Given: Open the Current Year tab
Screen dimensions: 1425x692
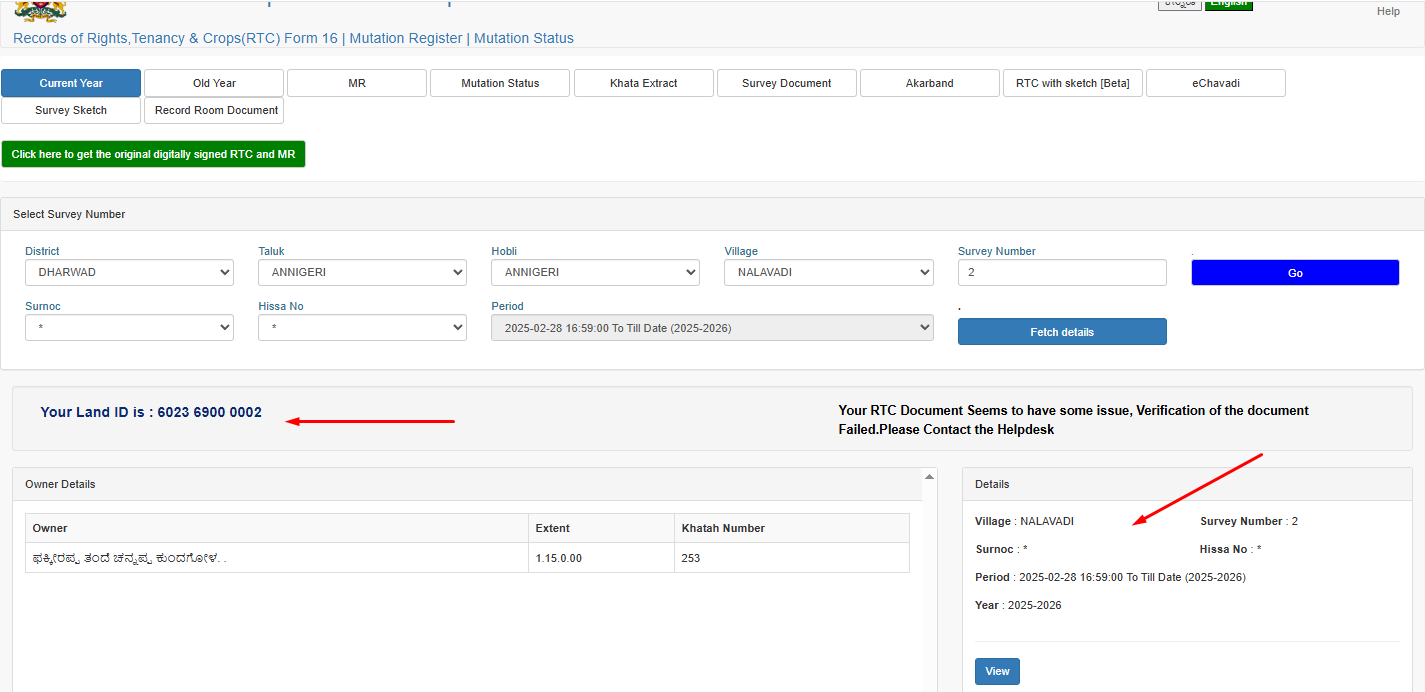Looking at the screenshot, I should 71,83.
